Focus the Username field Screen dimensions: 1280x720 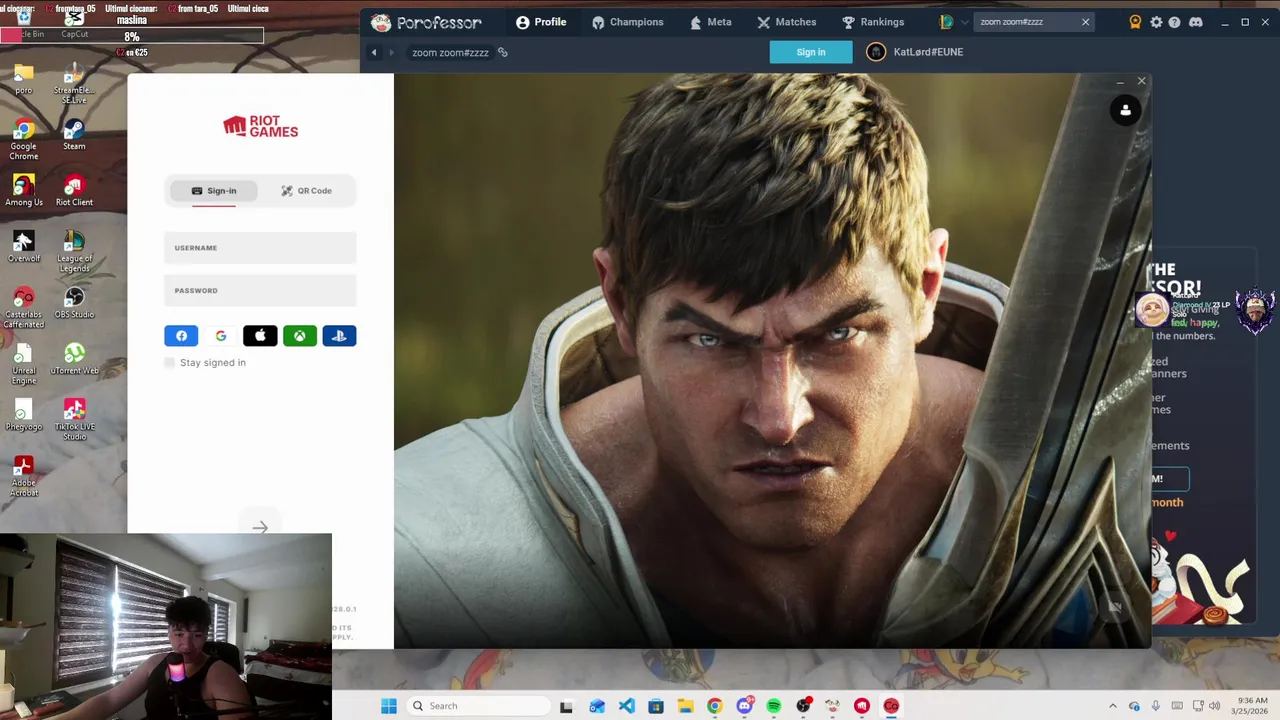click(260, 248)
